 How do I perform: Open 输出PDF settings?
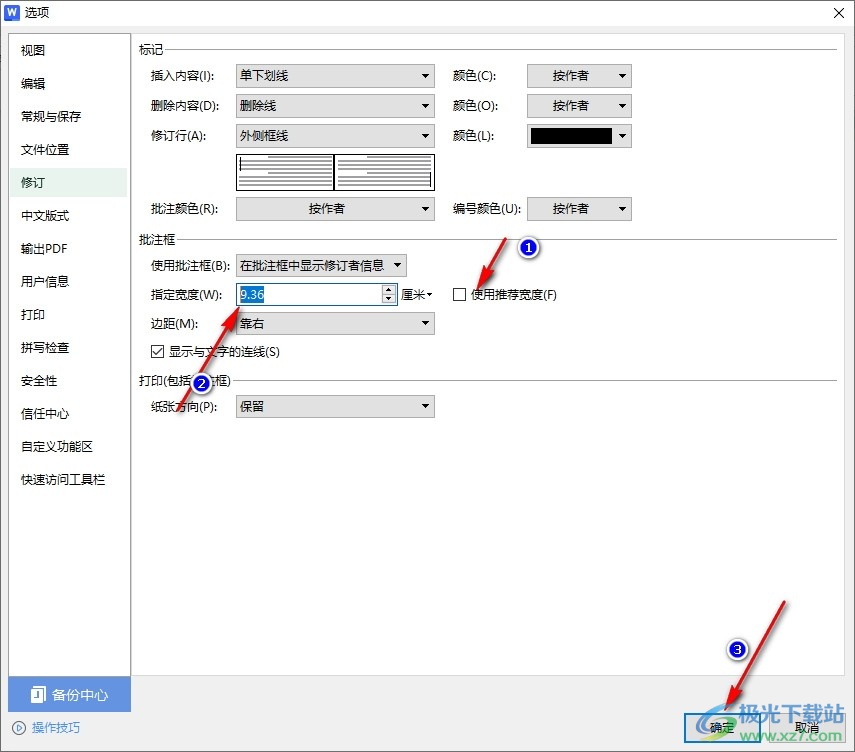pyautogui.click(x=44, y=249)
